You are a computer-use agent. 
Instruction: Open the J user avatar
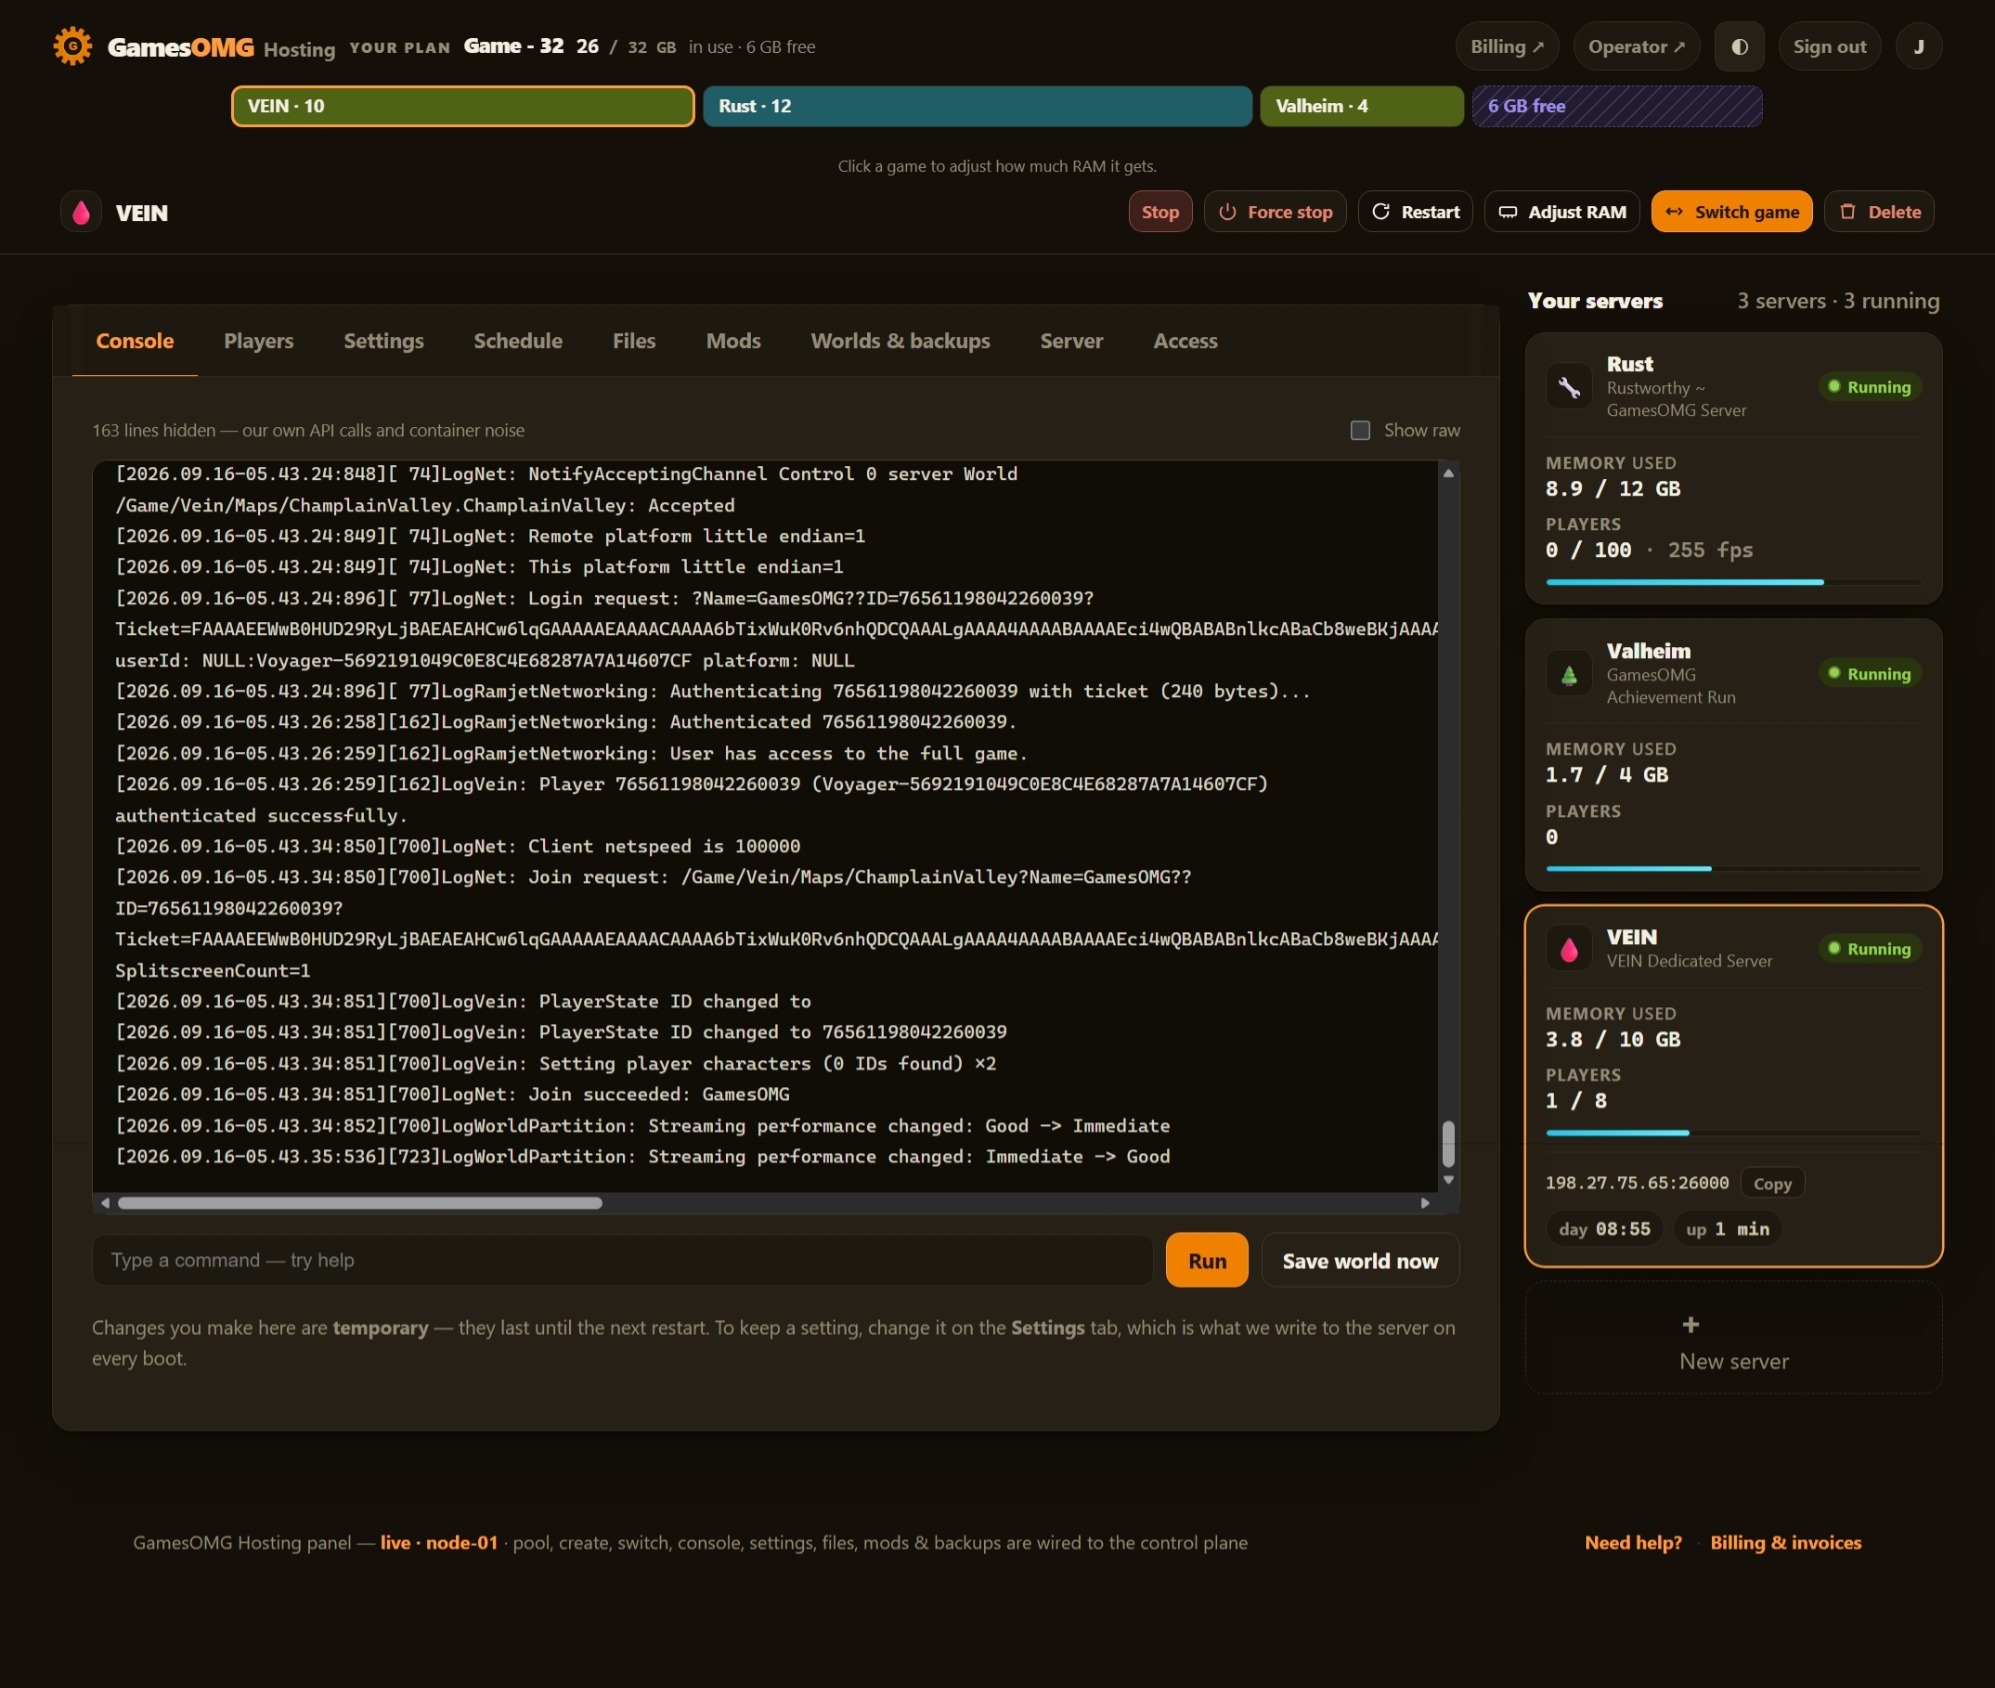pos(1918,47)
